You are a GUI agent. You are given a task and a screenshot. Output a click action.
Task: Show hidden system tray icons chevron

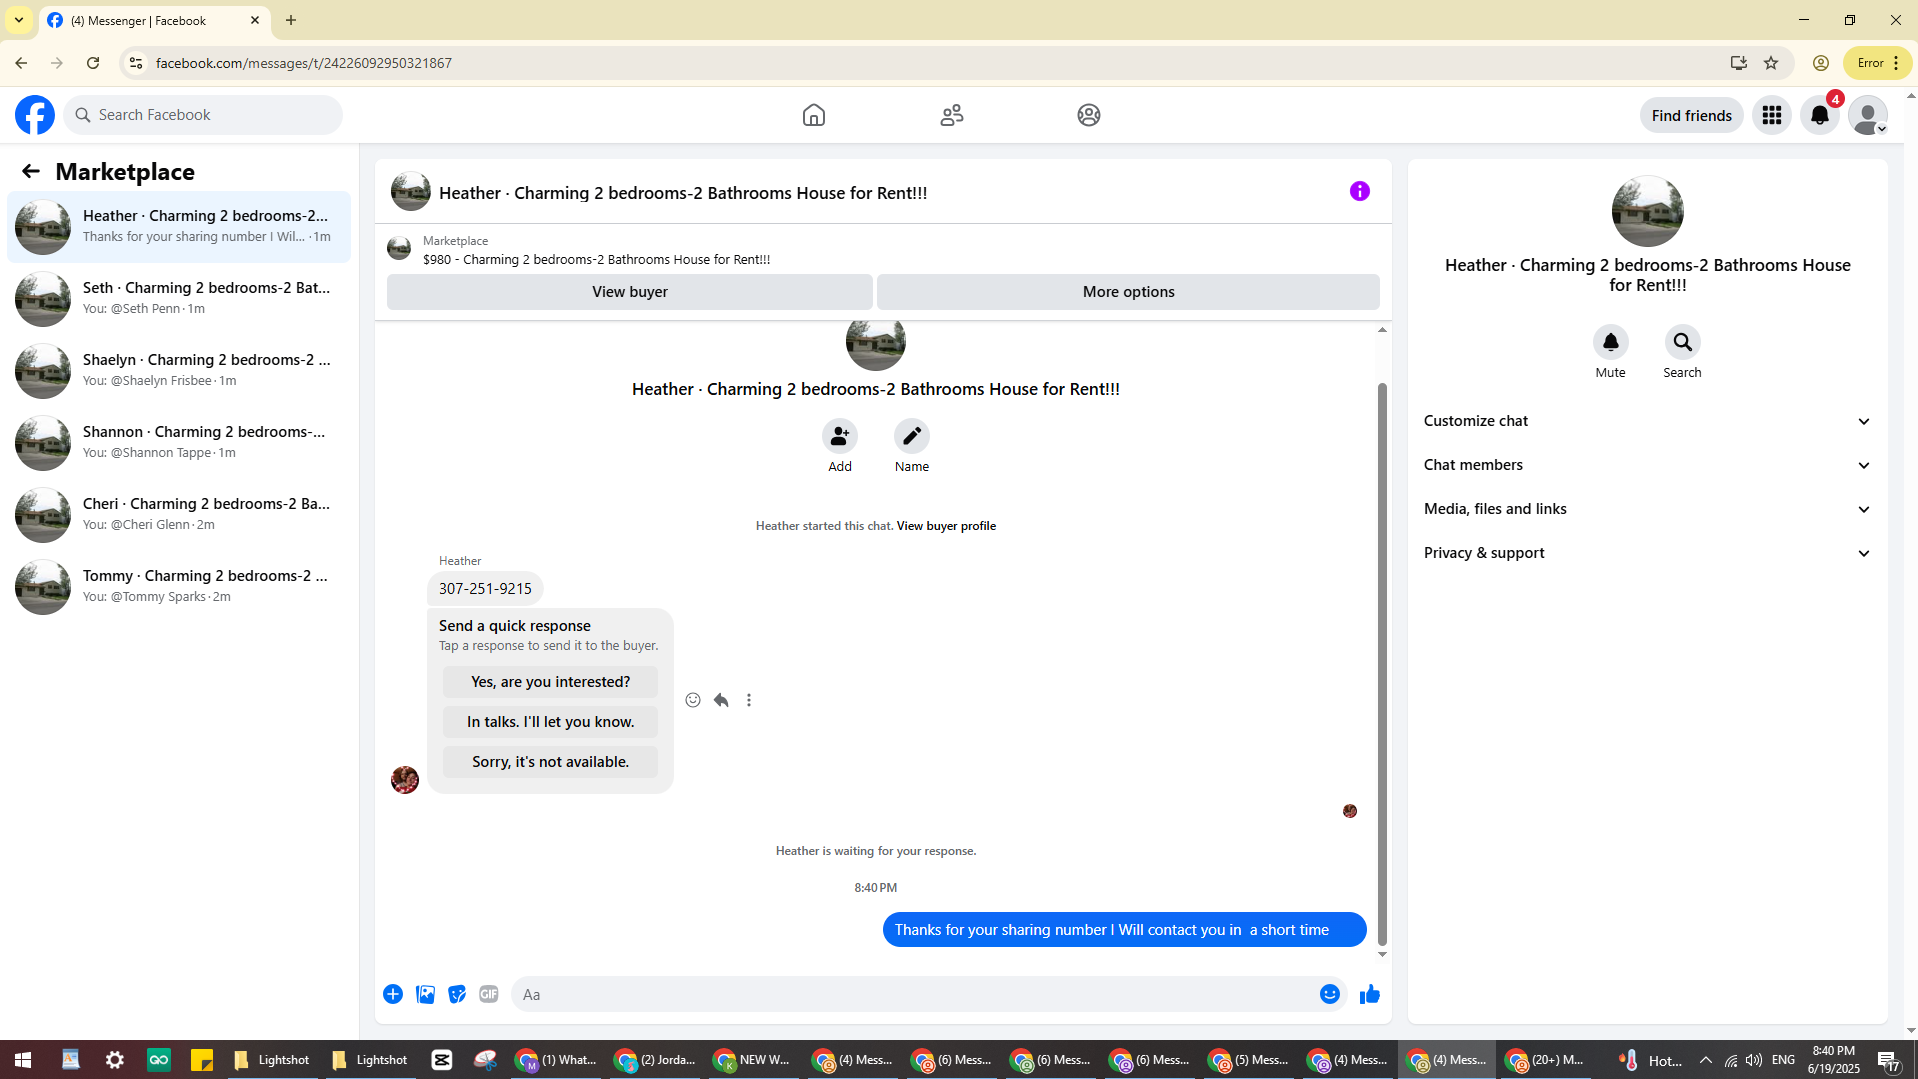(1706, 1060)
